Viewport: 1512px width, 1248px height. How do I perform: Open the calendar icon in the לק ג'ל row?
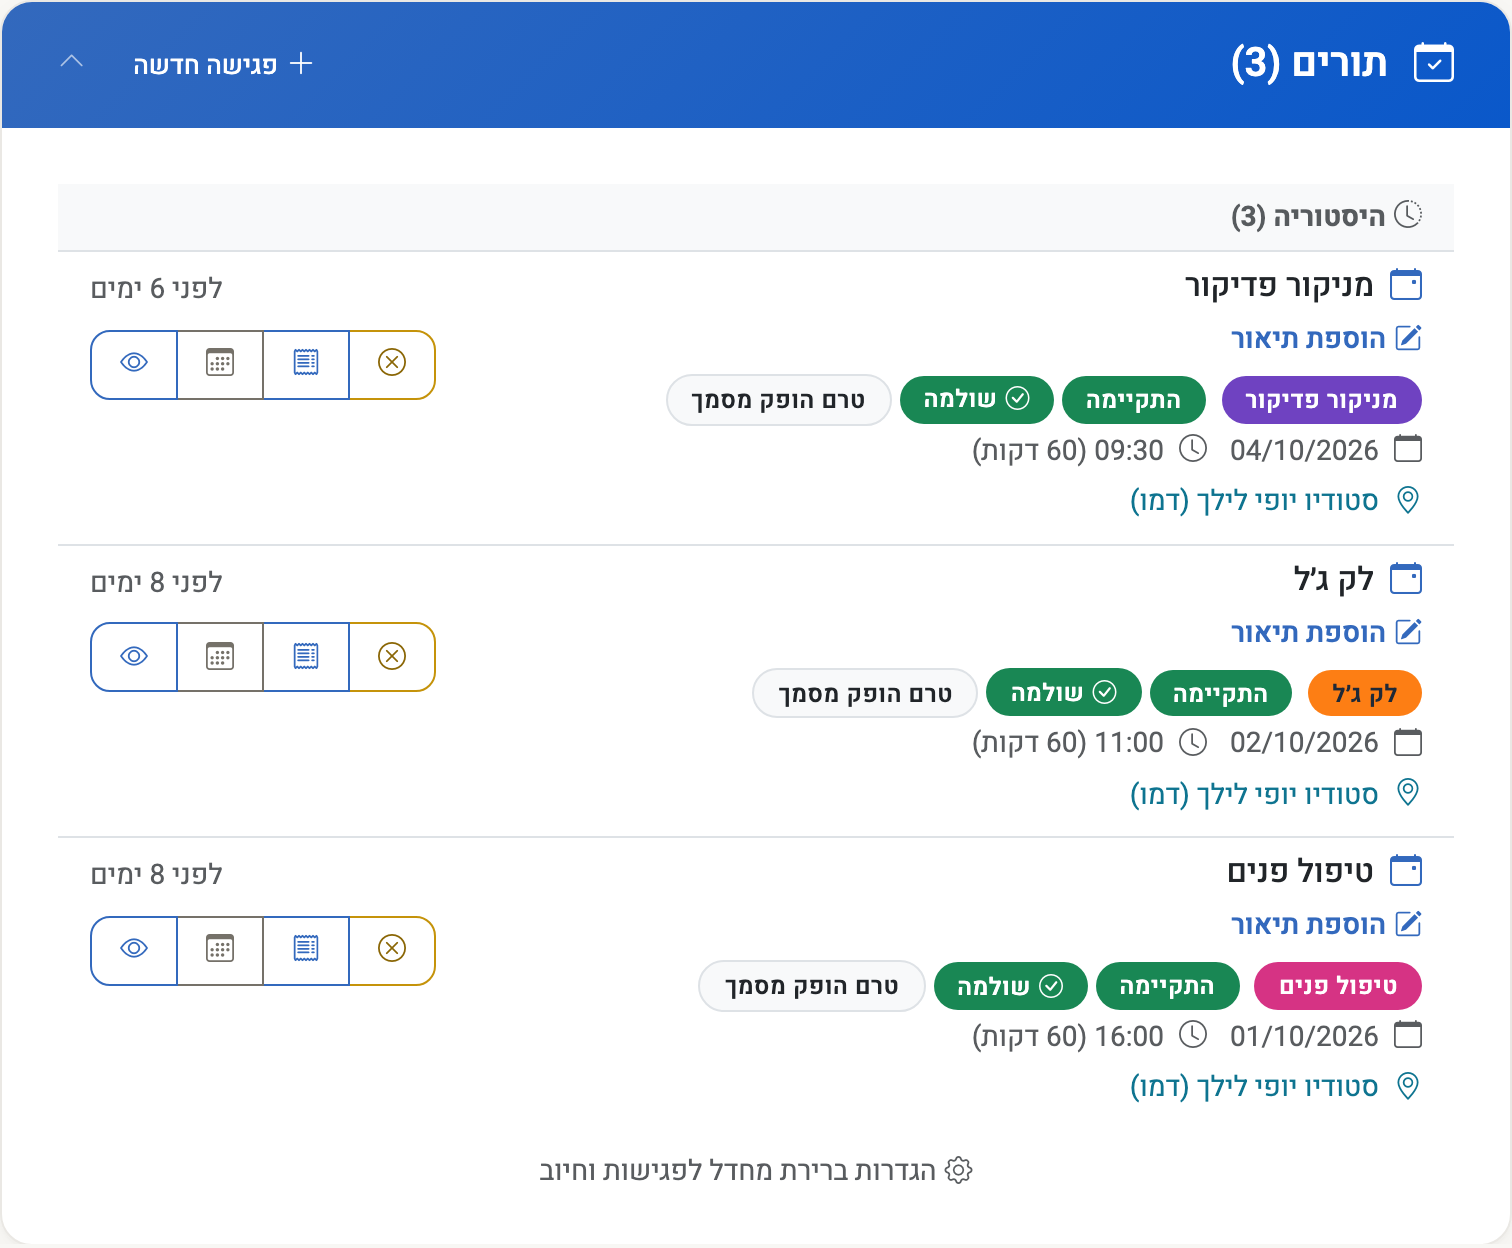(x=220, y=656)
